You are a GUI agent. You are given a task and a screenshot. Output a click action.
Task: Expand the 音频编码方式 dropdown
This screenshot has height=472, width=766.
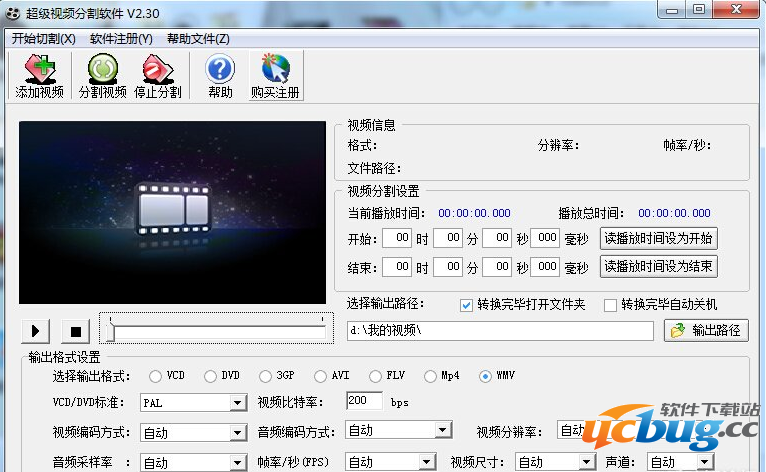[443, 430]
